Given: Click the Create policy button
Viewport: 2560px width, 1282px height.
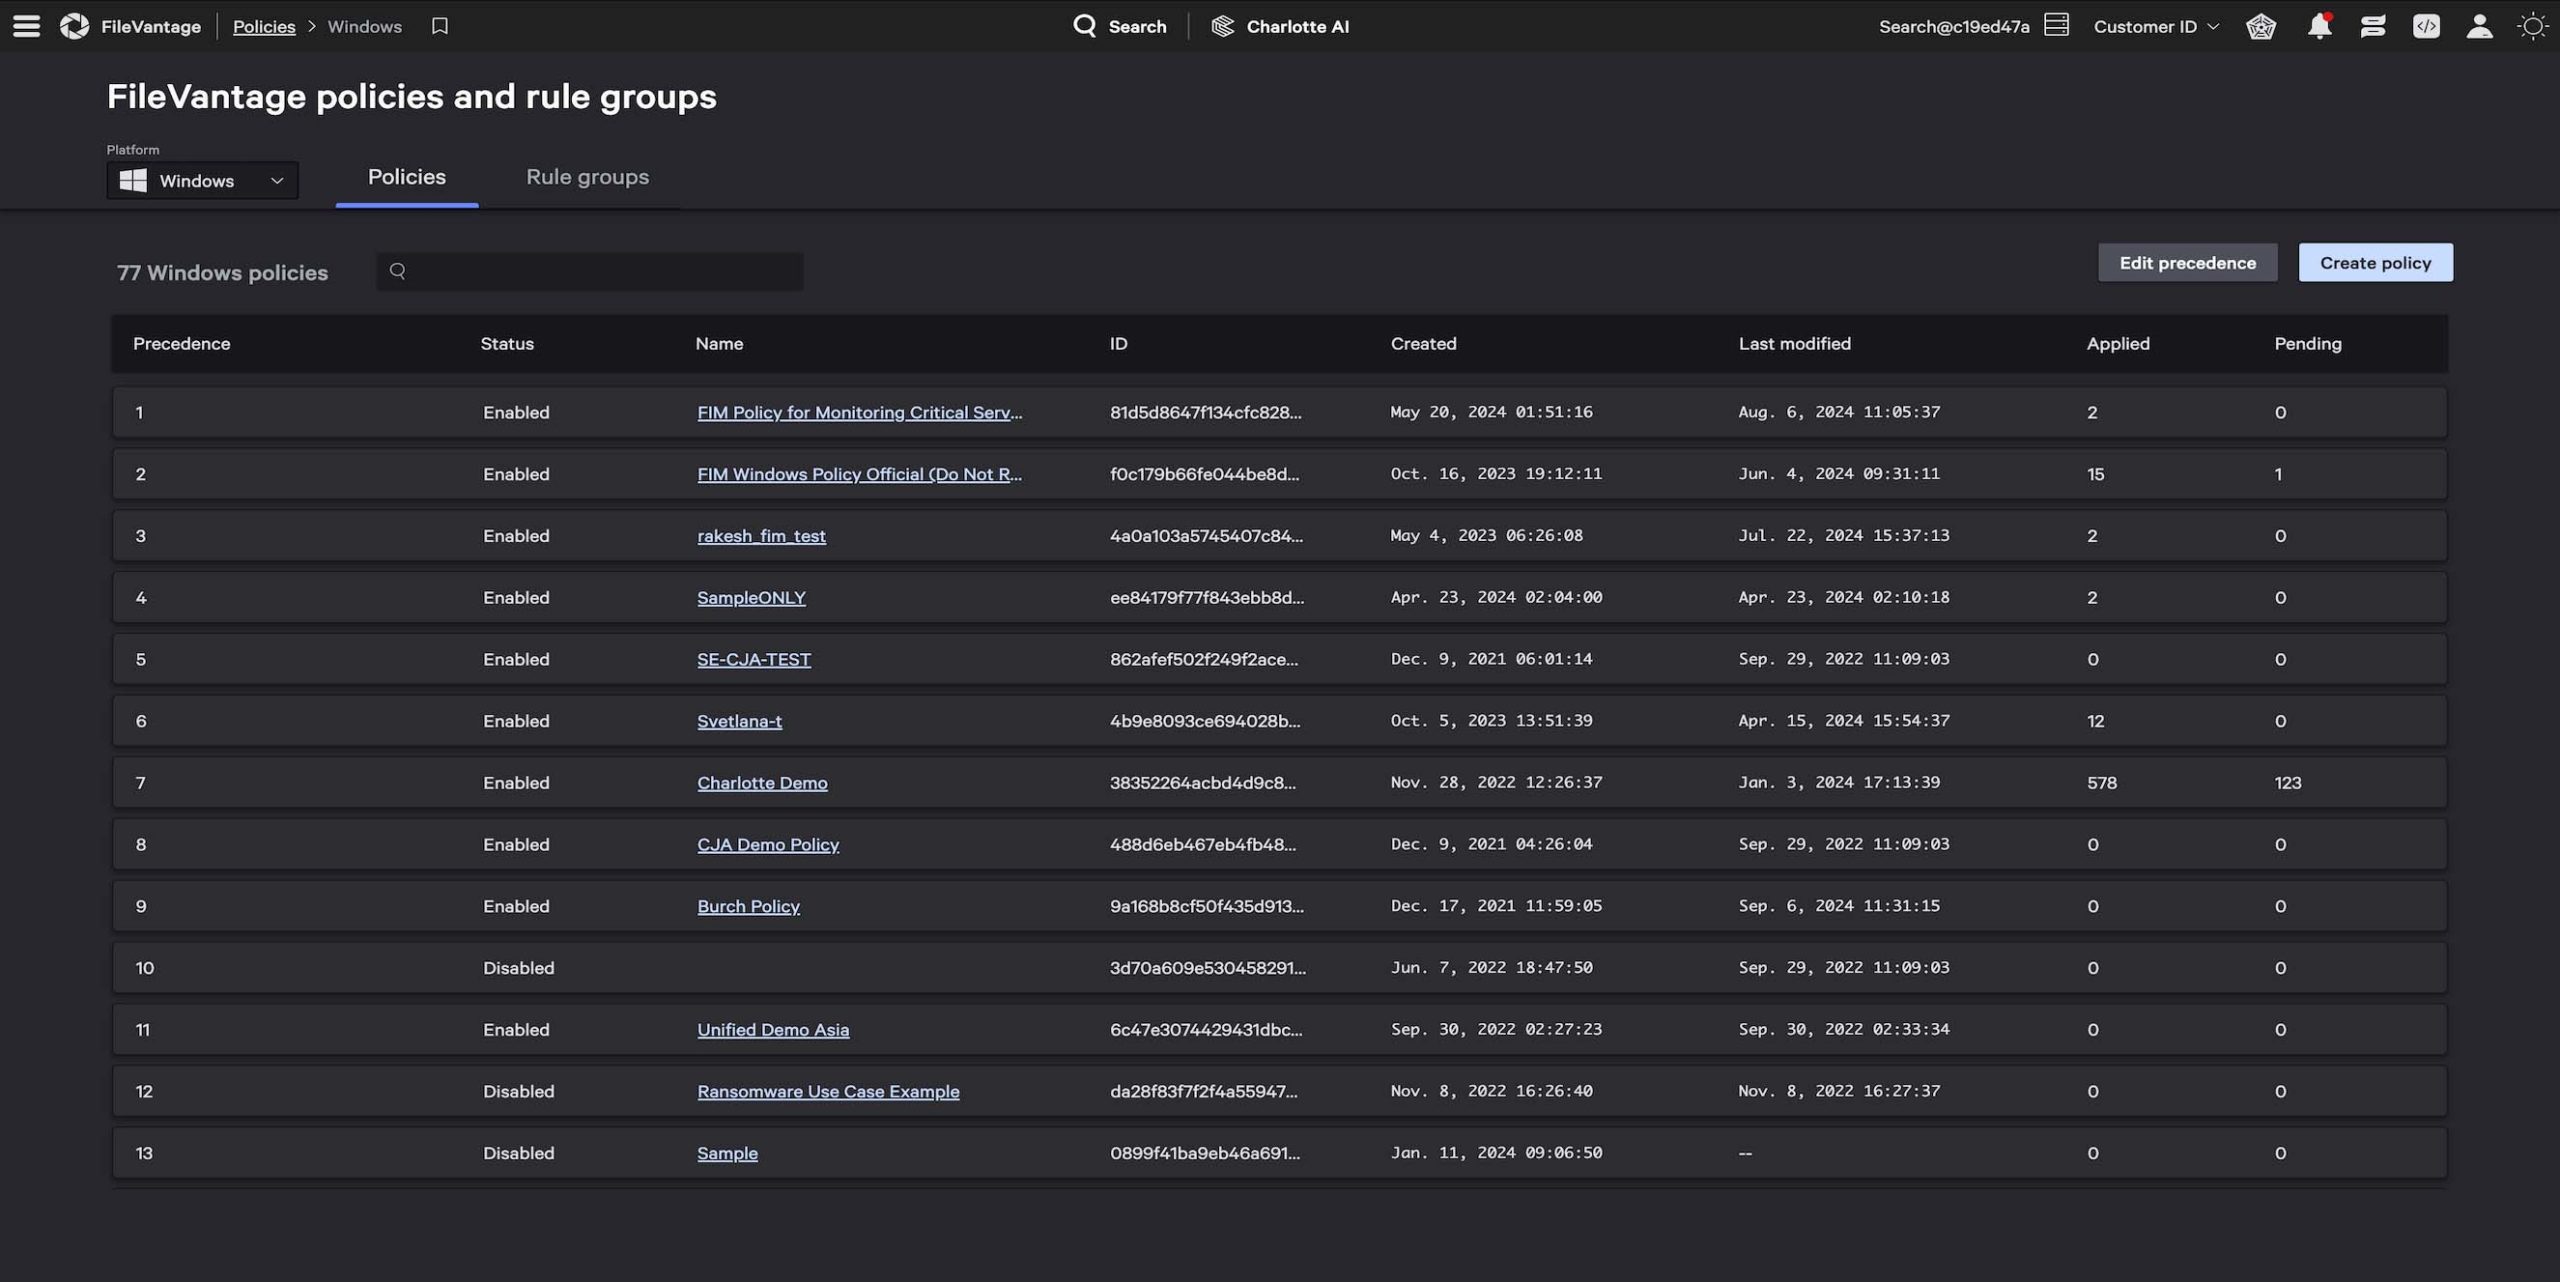Looking at the screenshot, I should point(2375,262).
